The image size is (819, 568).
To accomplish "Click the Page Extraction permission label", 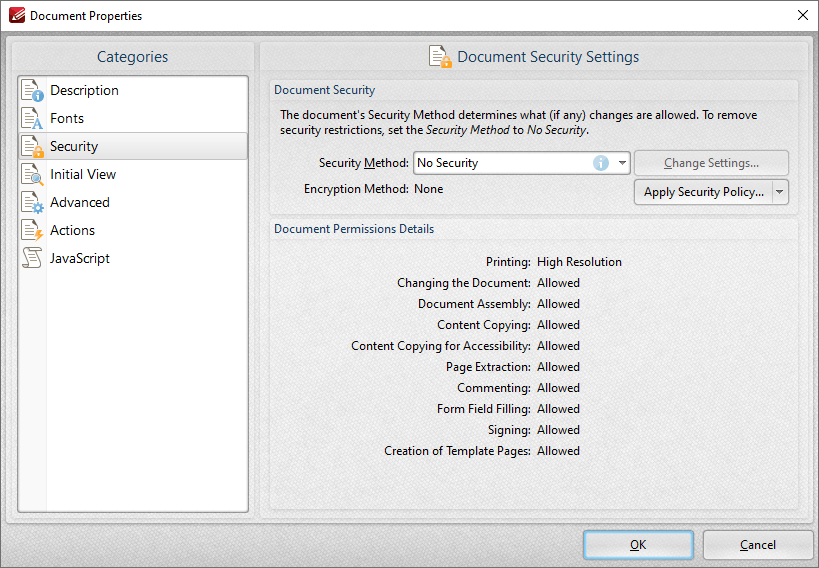I will point(488,367).
